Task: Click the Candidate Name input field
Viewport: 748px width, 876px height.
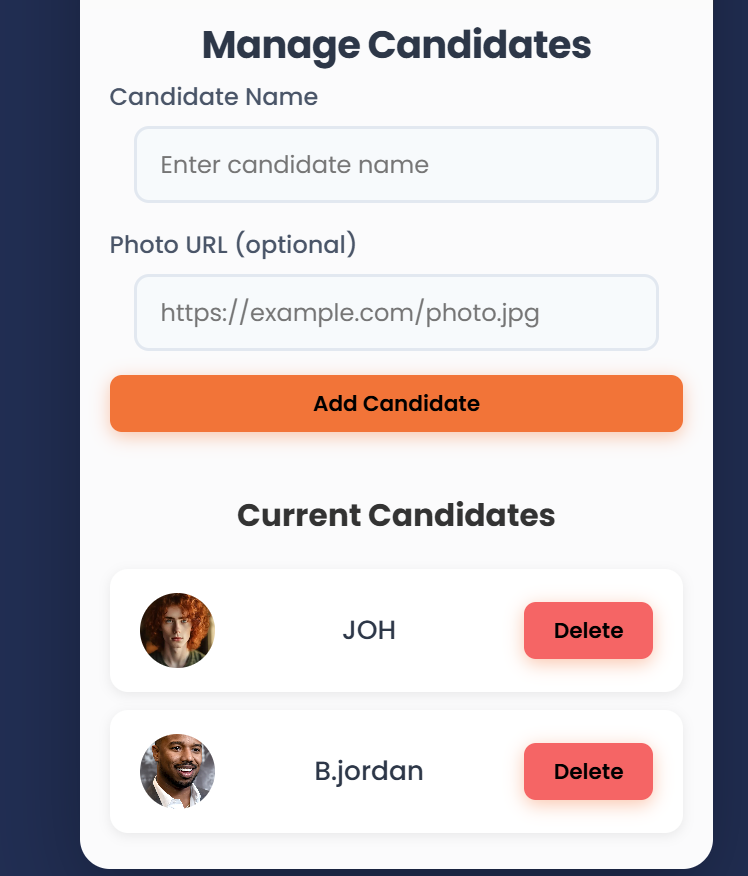Action: [x=396, y=164]
